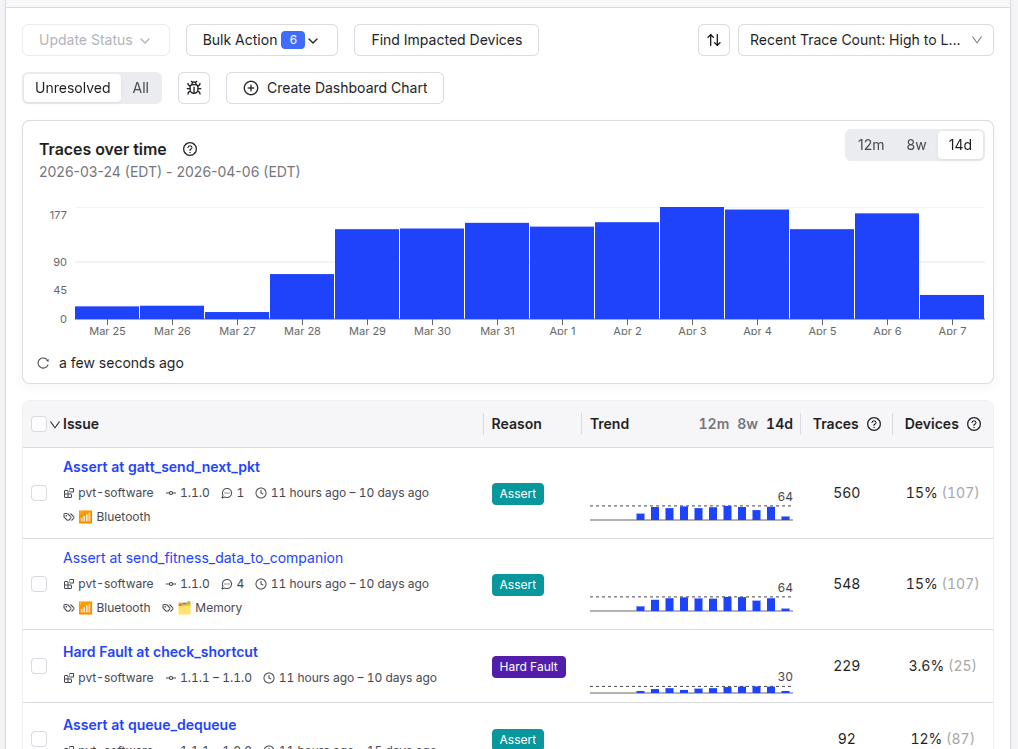This screenshot has height=749, width=1018.
Task: Click the sort order arrows icon
Action: 713,40
